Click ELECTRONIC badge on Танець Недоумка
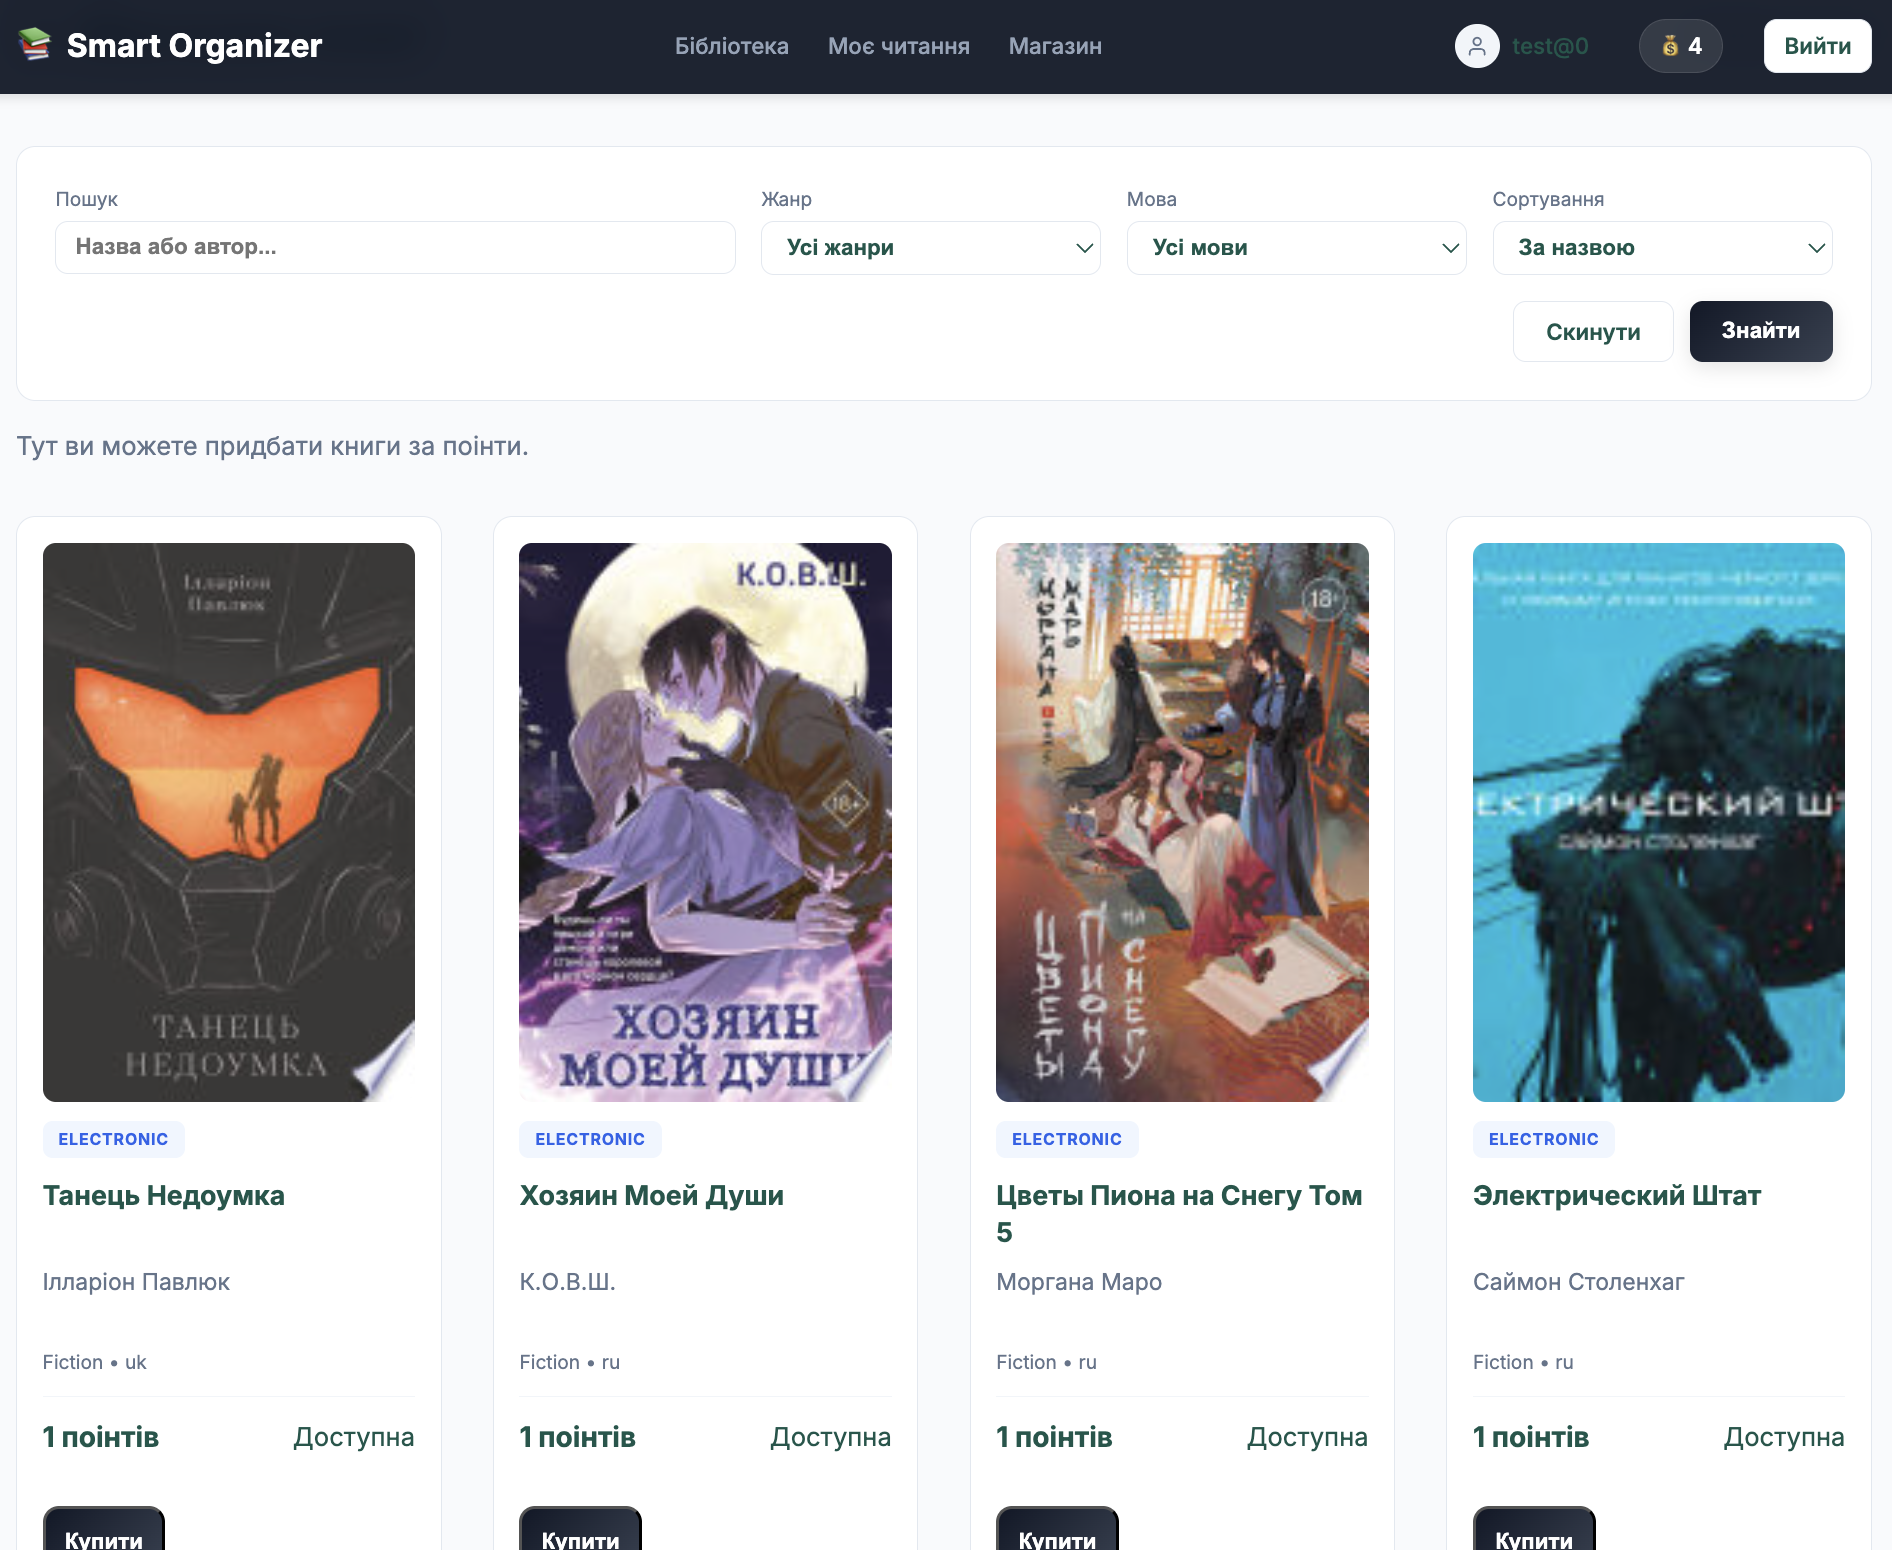 [113, 1139]
